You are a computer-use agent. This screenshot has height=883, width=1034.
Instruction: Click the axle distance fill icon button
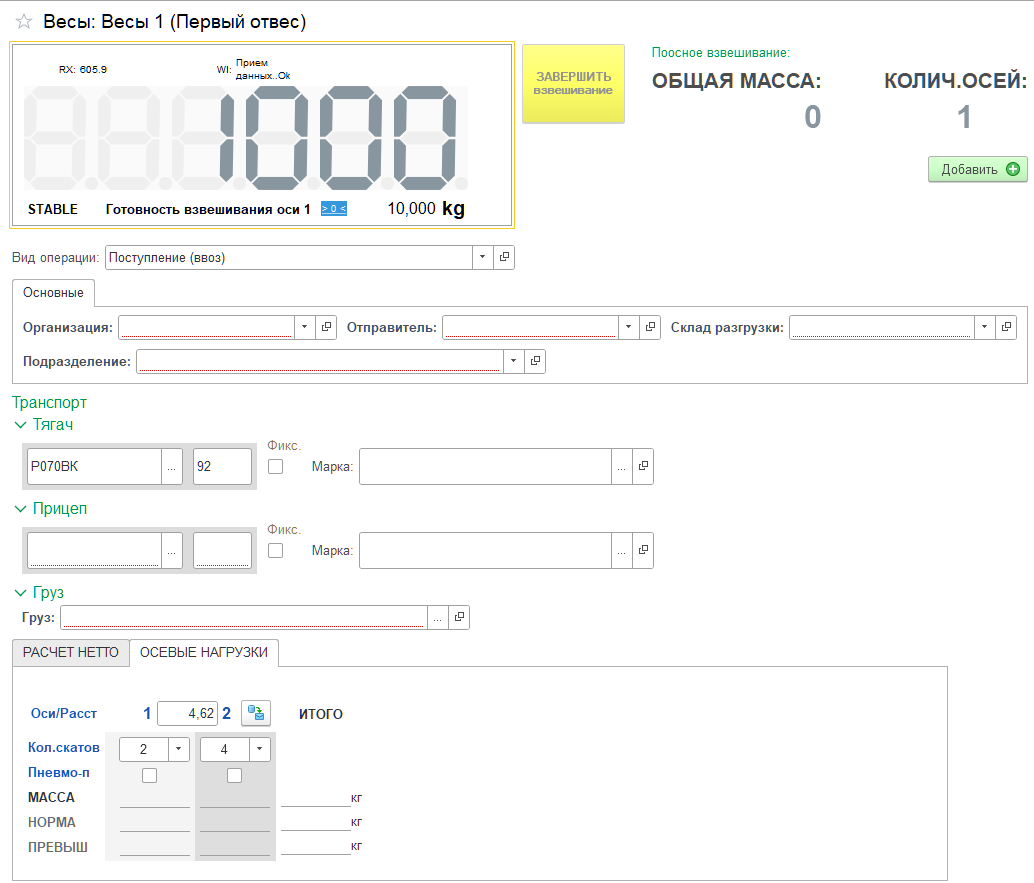pyautogui.click(x=257, y=713)
